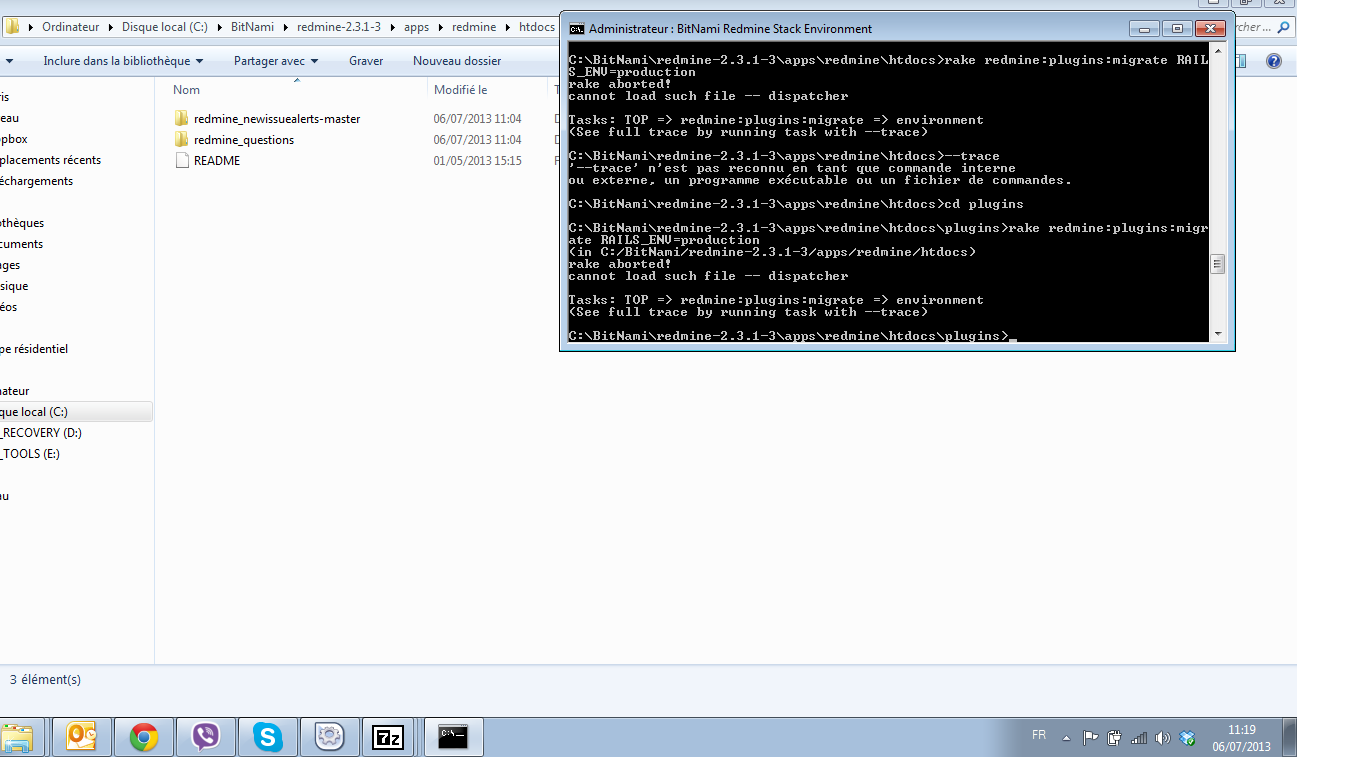Open 7-Zip from the taskbar
Screen dimensions: 1366x768
point(388,738)
